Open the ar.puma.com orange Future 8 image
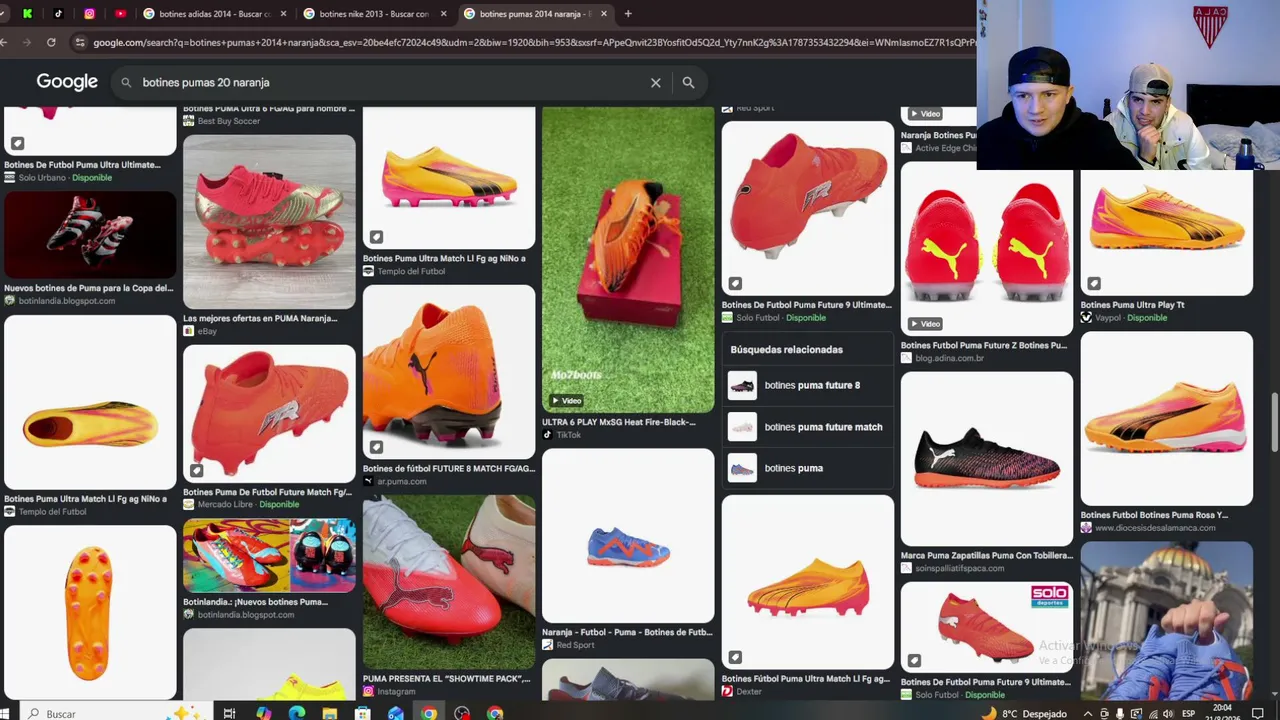This screenshot has width=1280, height=720. pos(449,371)
